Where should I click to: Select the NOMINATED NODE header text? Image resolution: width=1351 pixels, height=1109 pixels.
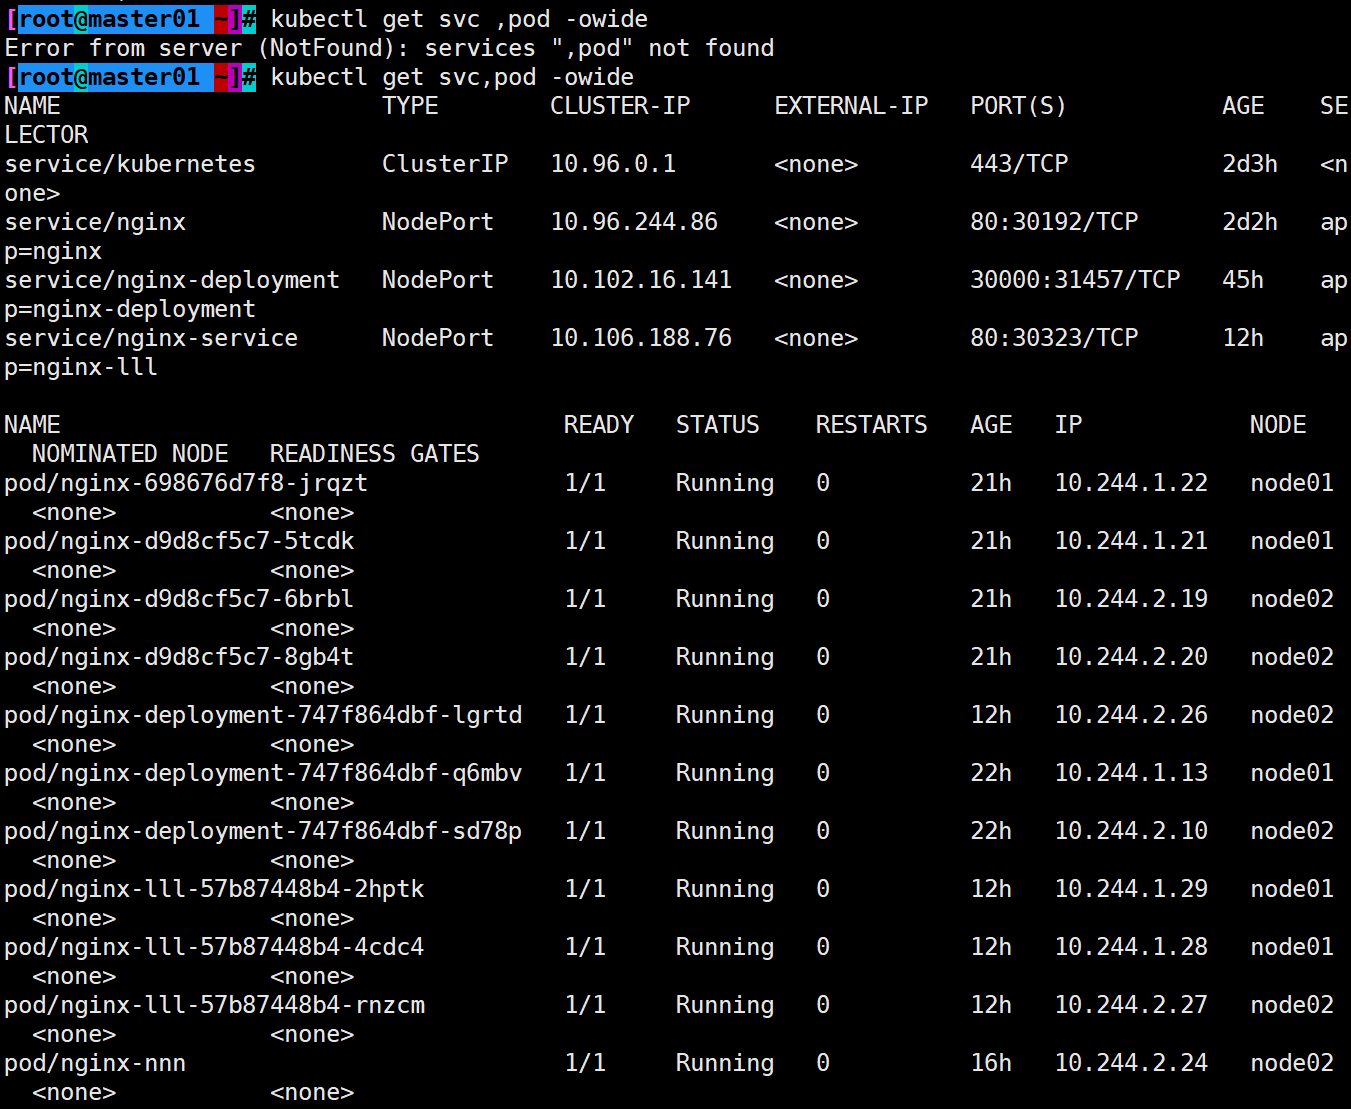130,454
